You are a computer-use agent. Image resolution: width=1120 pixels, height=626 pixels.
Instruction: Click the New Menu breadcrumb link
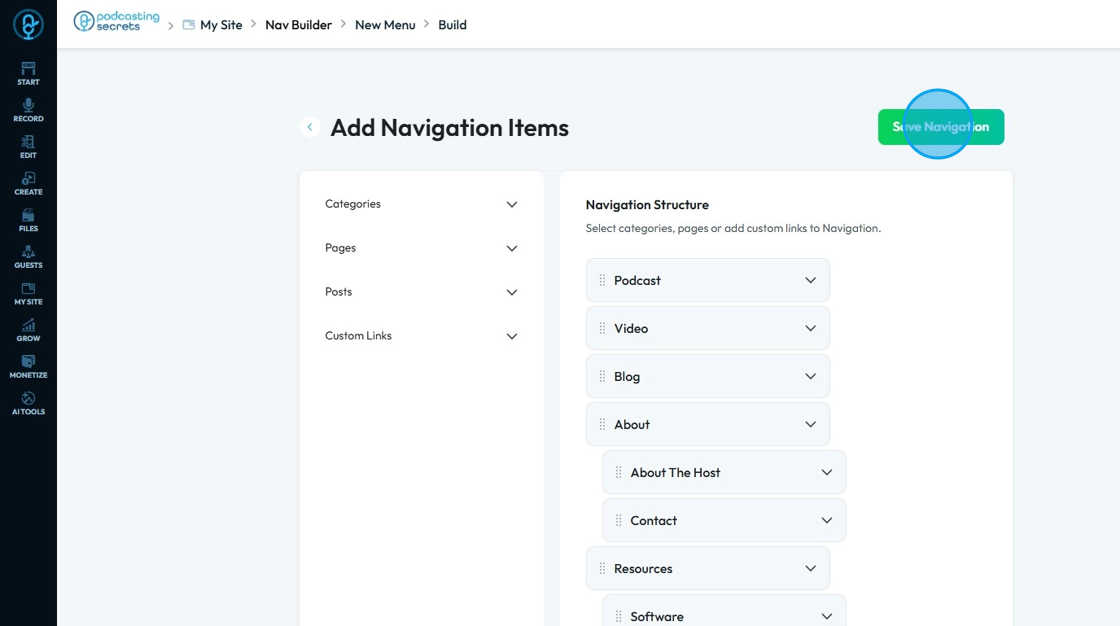tap(385, 25)
